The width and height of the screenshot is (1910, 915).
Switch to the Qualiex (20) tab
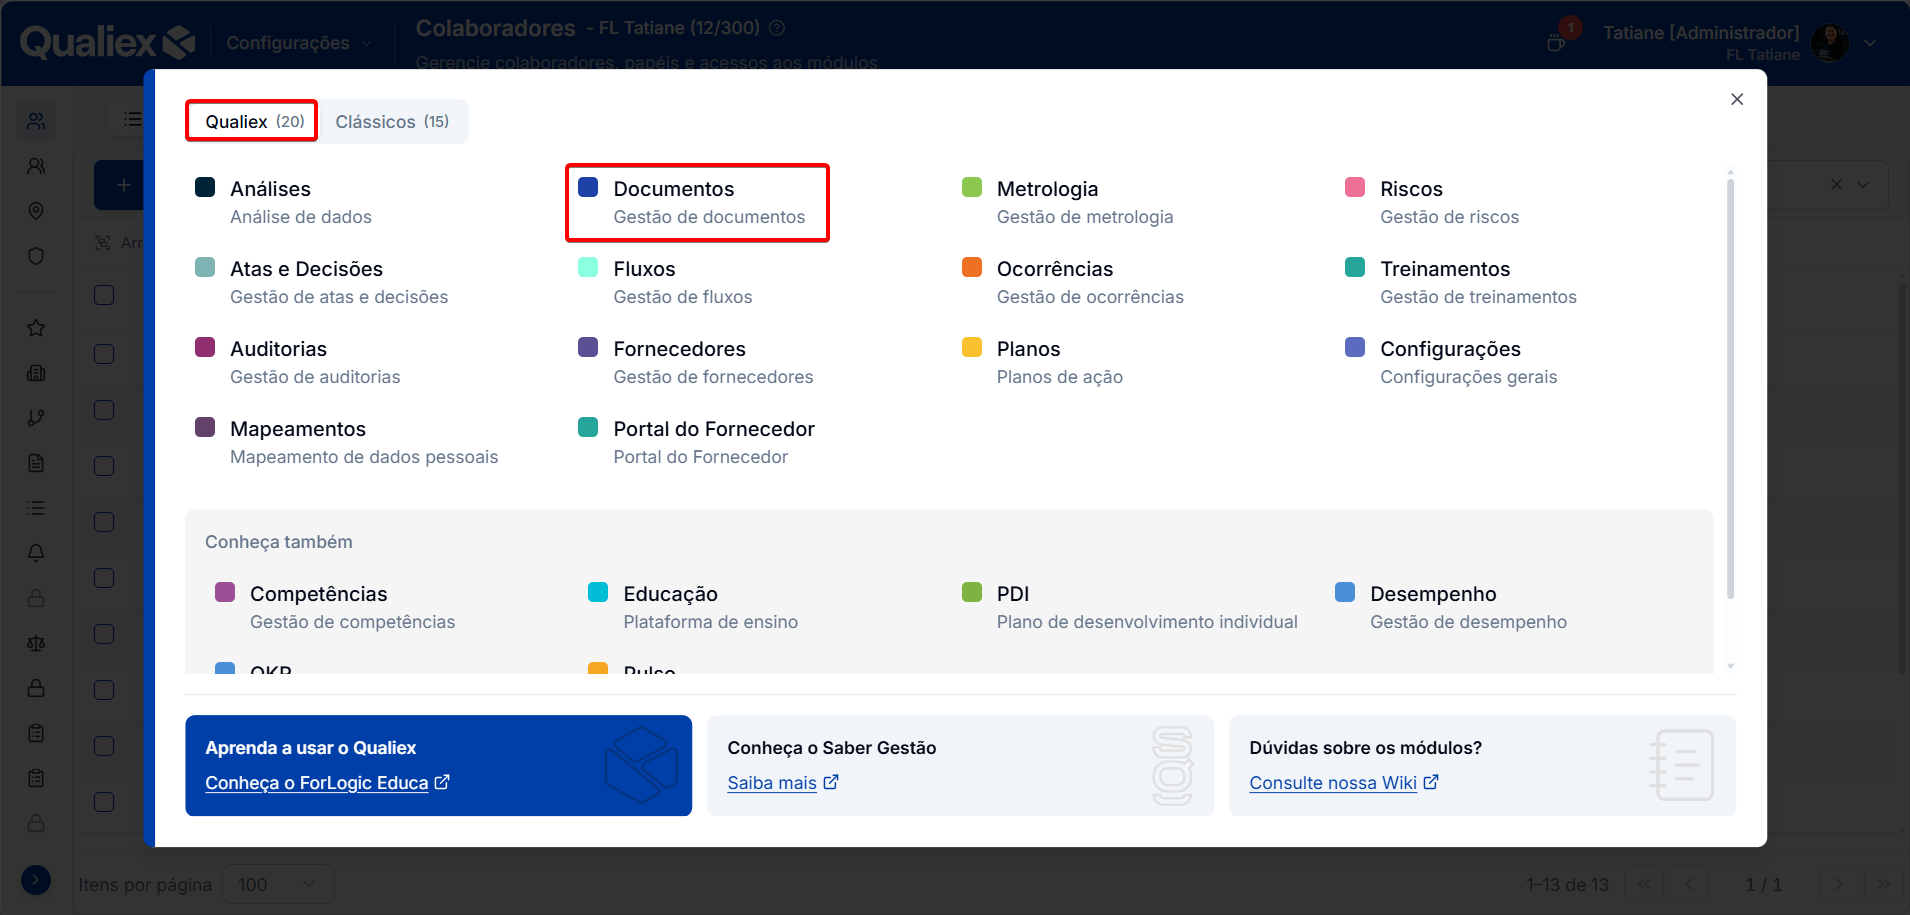tap(252, 121)
